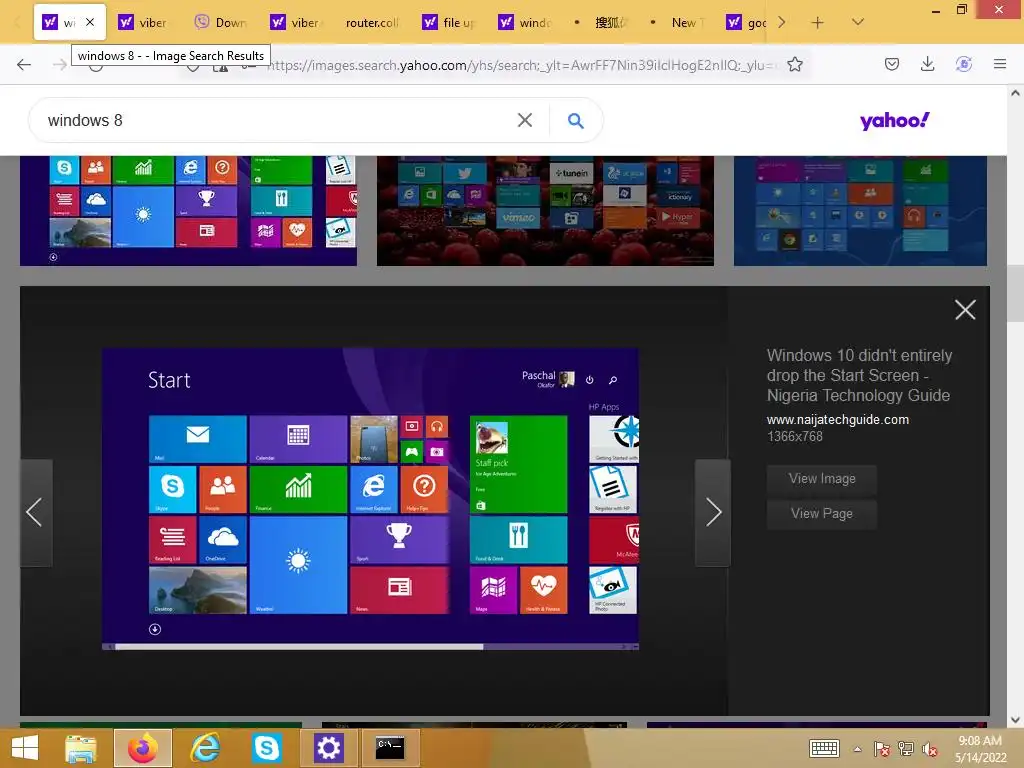Screen dimensions: 1024x768
Task: Close the image preview panel
Action: pos(965,310)
